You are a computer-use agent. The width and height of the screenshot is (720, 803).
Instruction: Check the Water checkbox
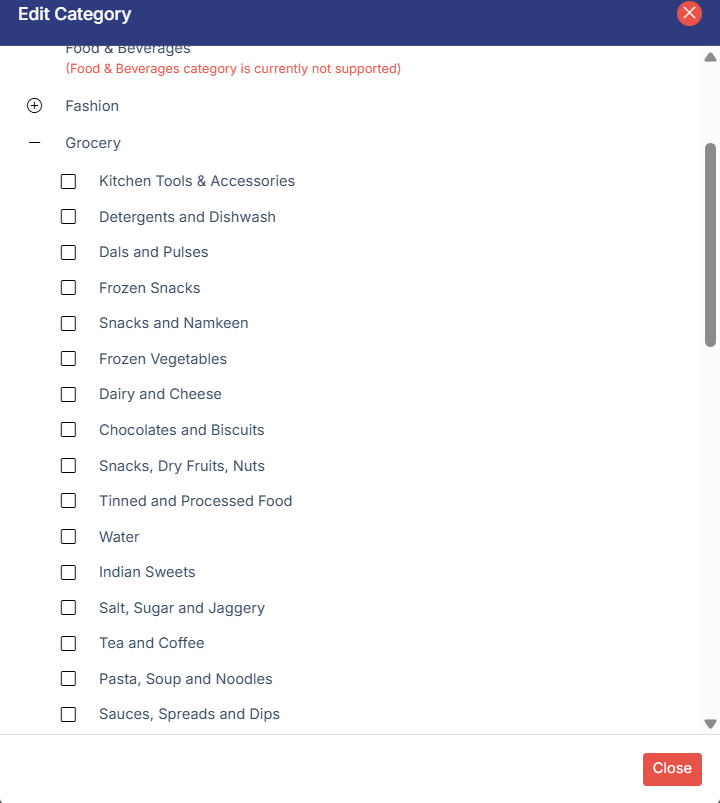pyautogui.click(x=68, y=537)
